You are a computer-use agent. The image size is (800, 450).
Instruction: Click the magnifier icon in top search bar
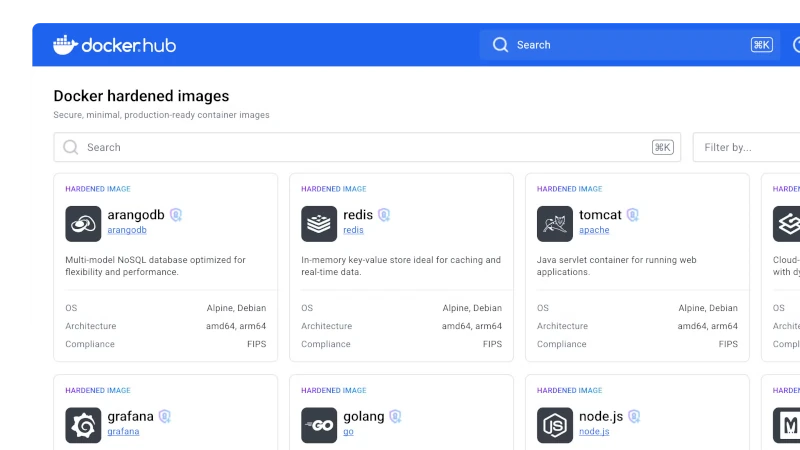pyautogui.click(x=500, y=45)
